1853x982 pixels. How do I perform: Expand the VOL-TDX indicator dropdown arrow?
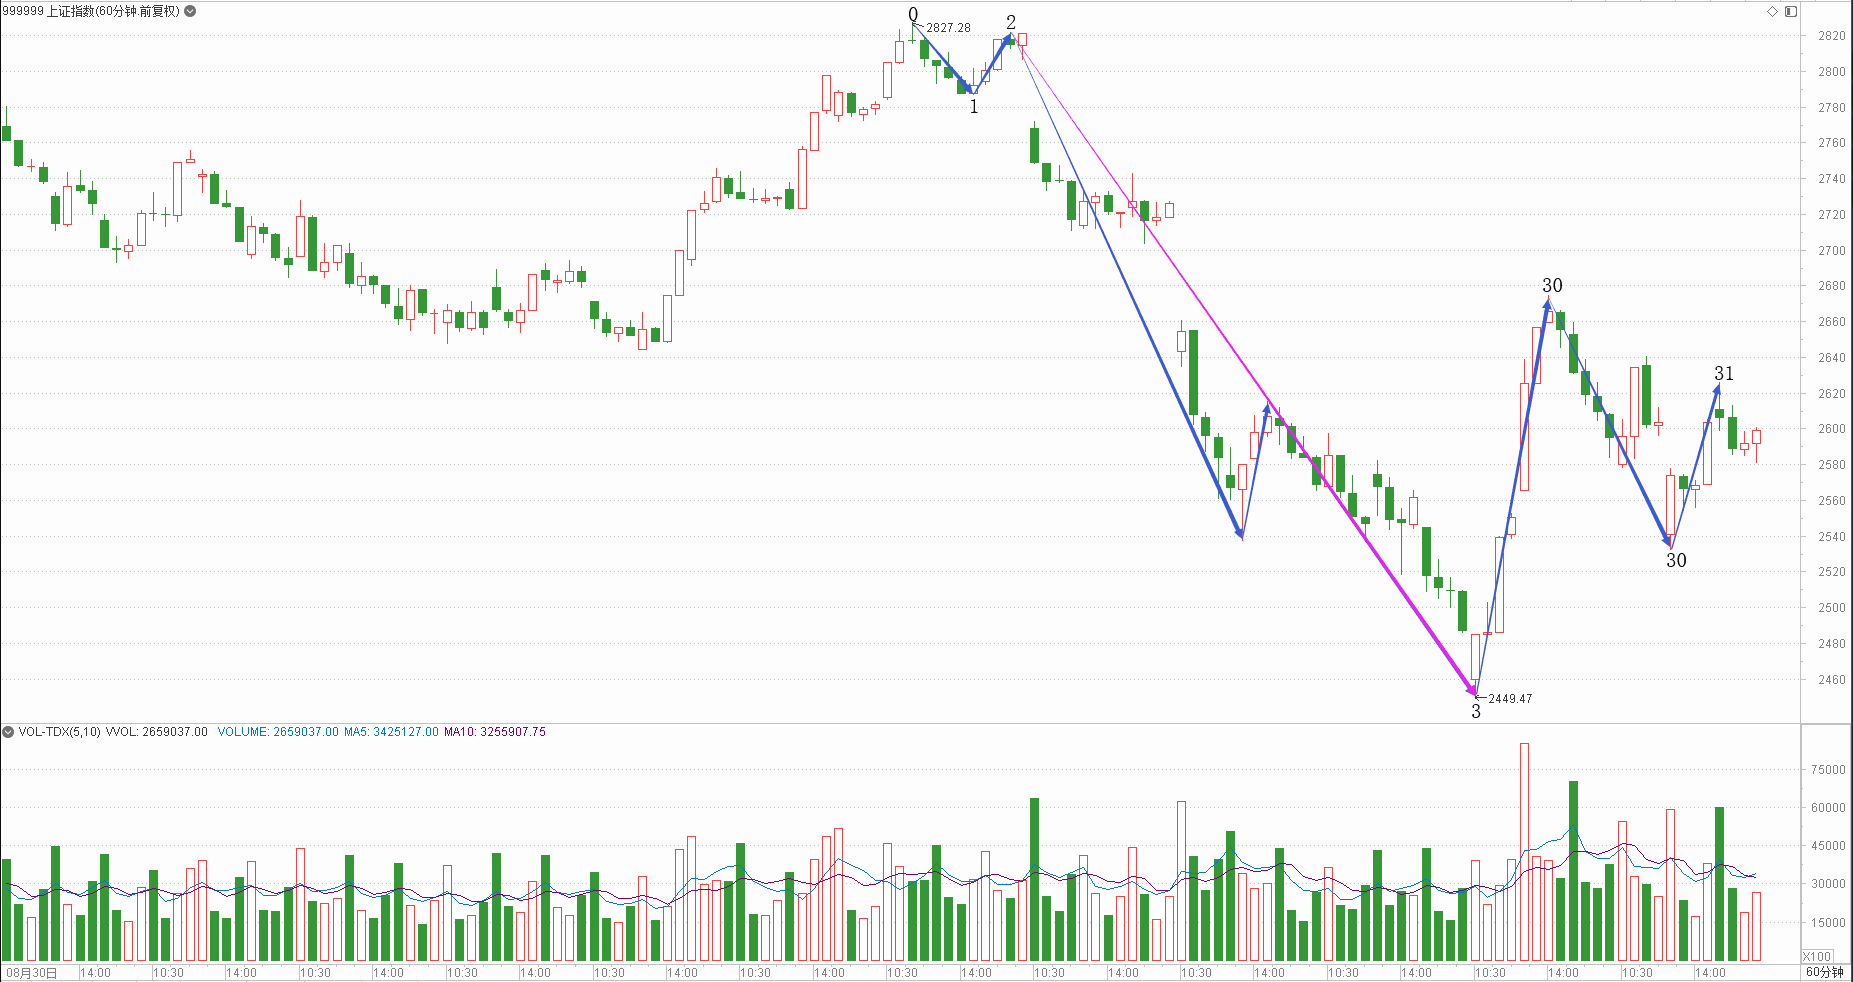tap(8, 732)
